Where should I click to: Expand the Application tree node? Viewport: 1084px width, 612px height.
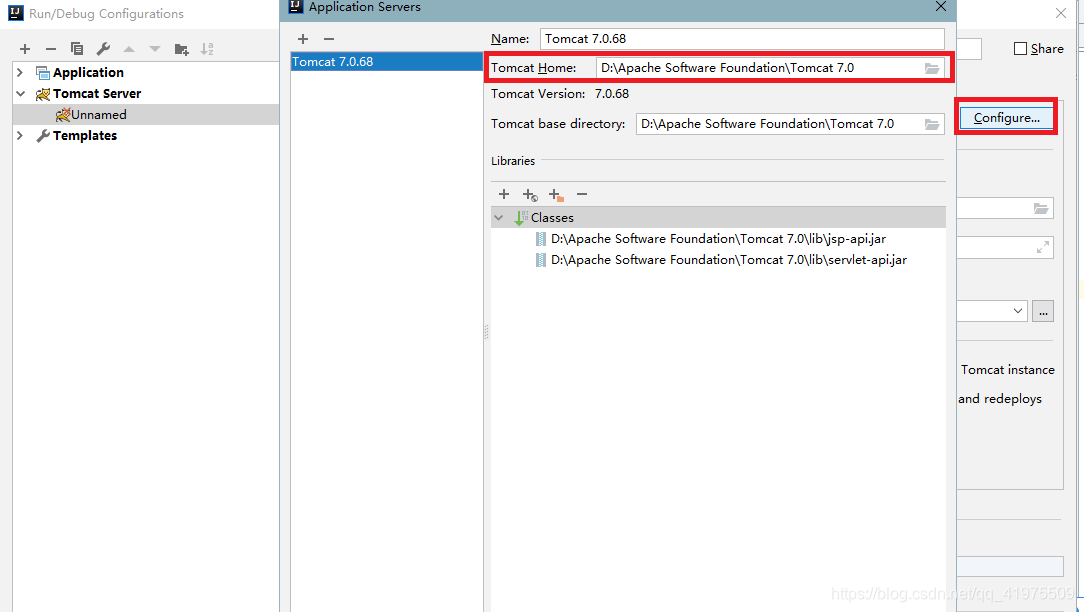point(20,73)
